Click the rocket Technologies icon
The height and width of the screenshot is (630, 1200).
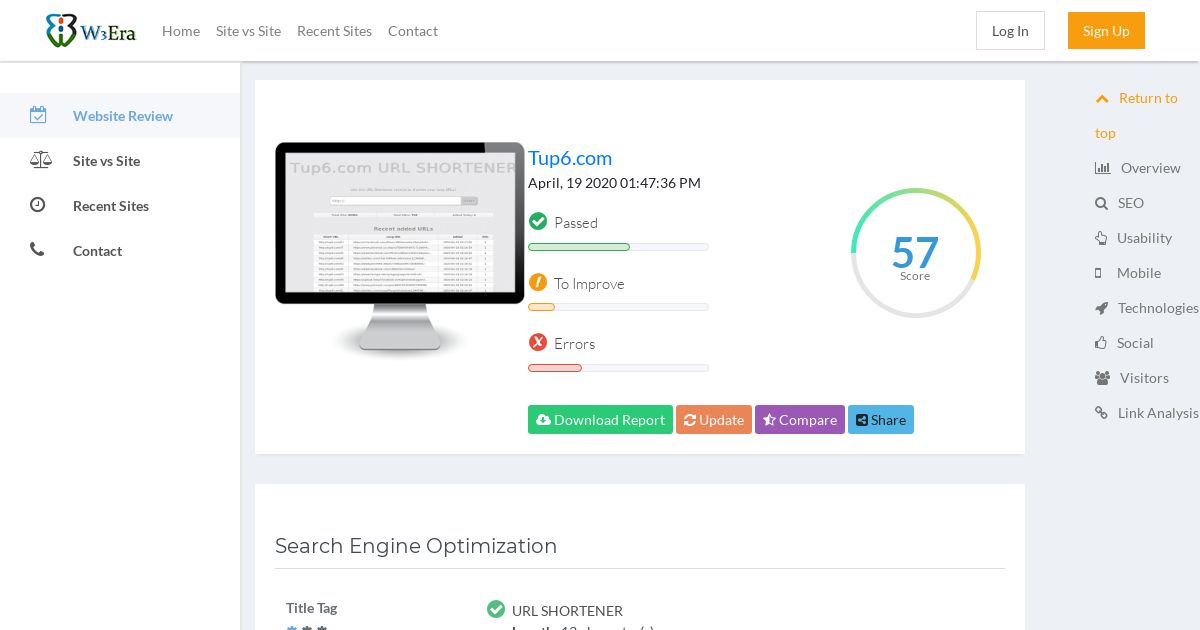[x=1102, y=308]
